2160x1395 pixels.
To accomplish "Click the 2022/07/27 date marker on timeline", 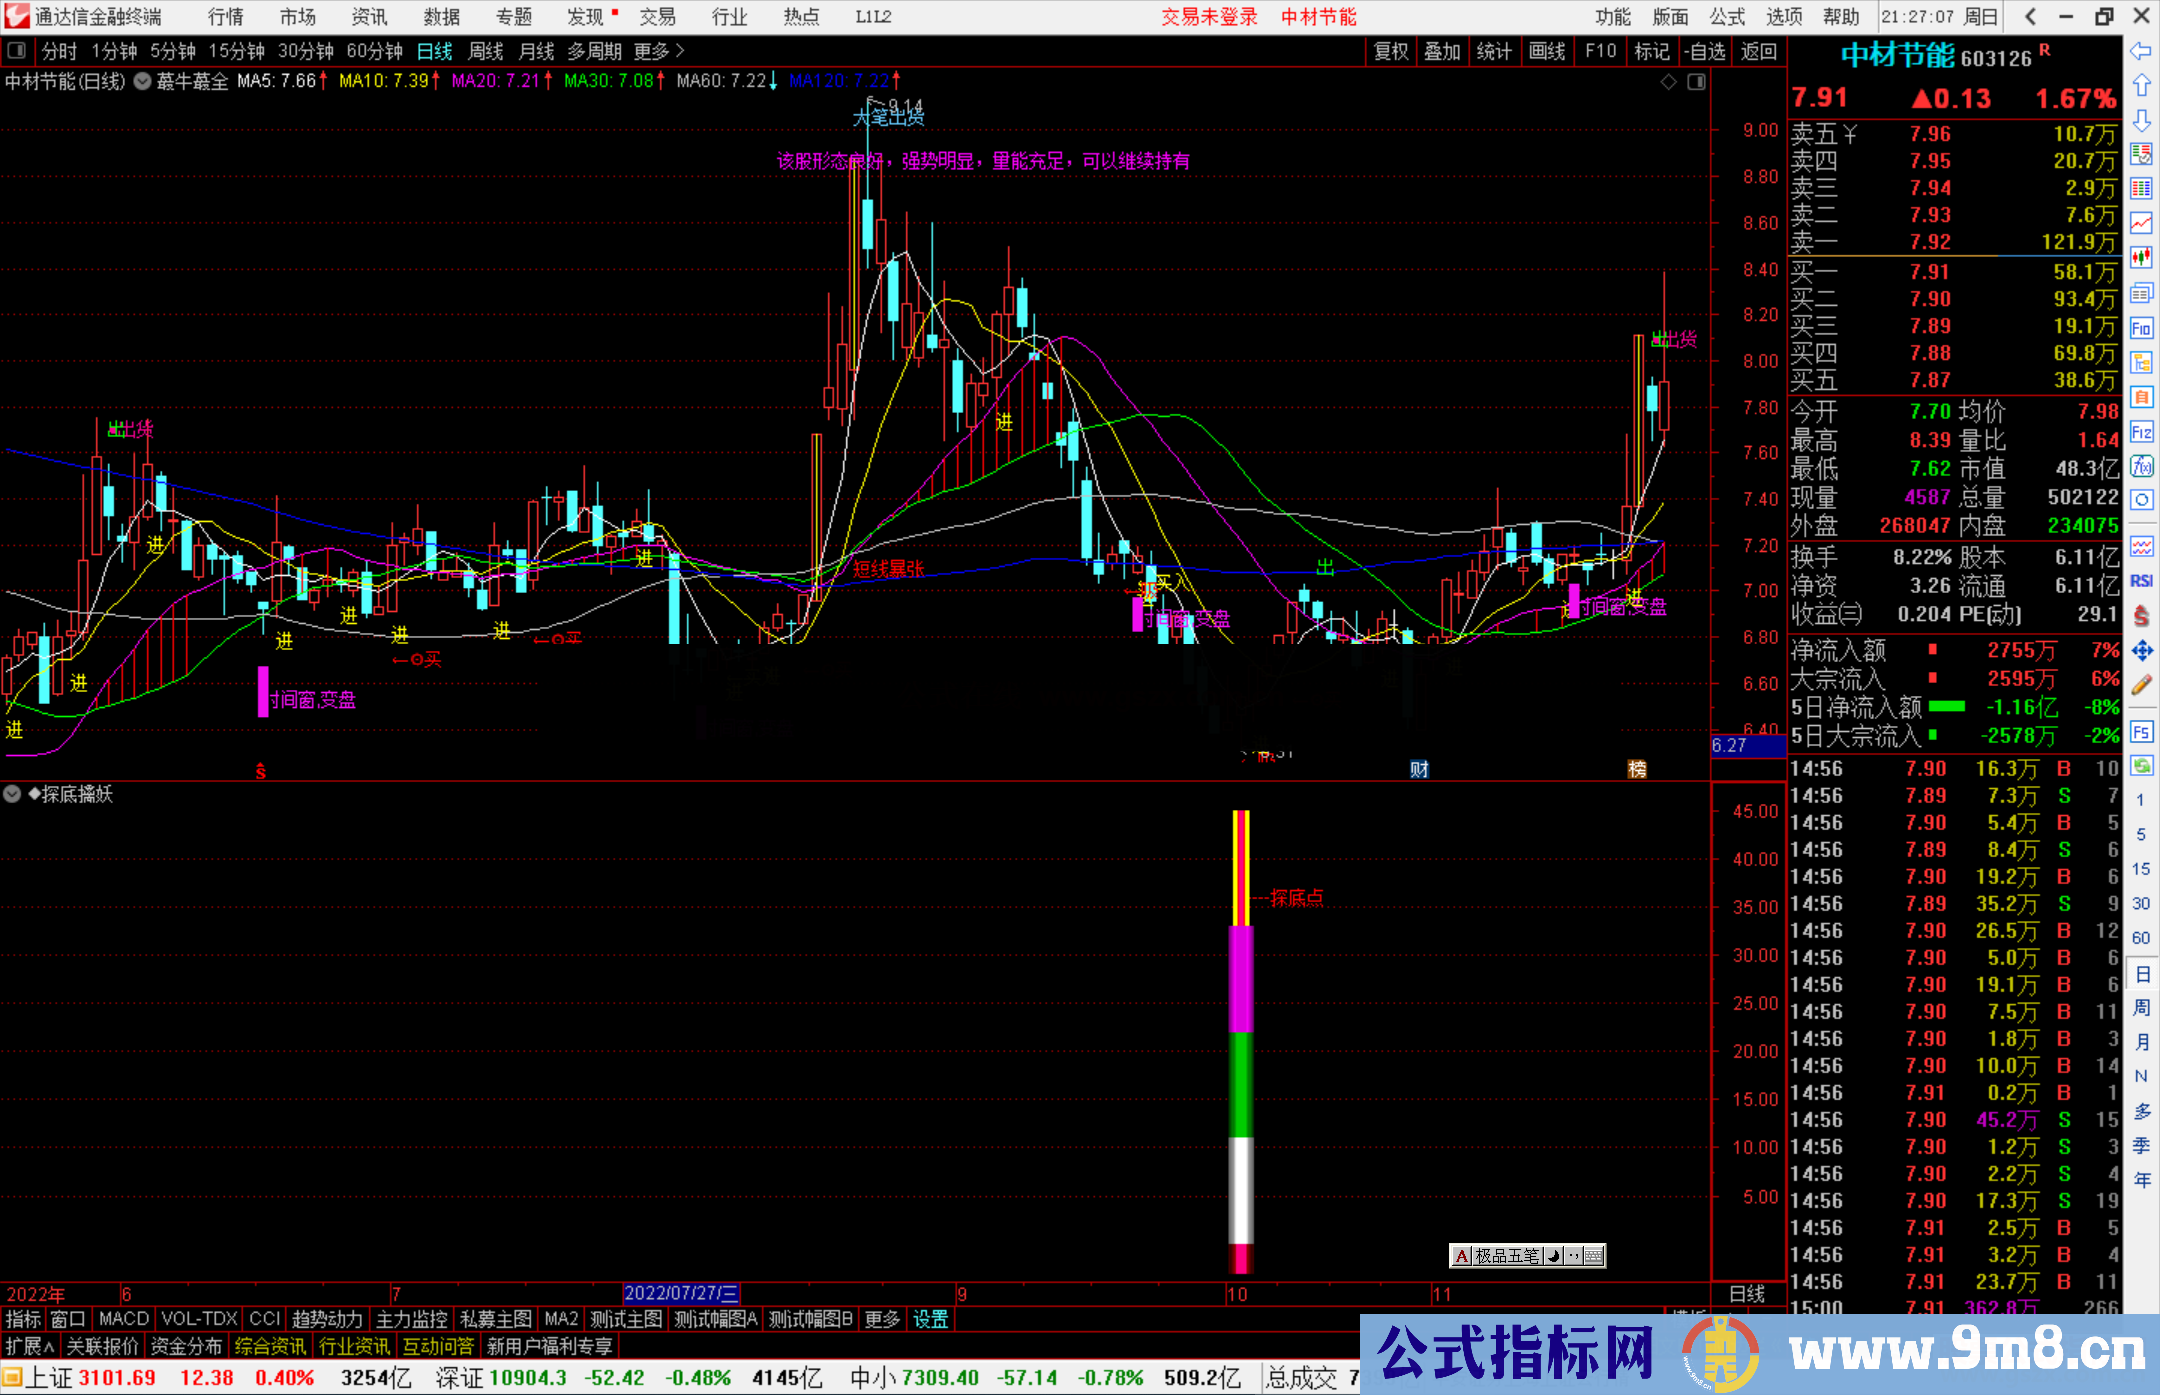I will pyautogui.click(x=681, y=1293).
